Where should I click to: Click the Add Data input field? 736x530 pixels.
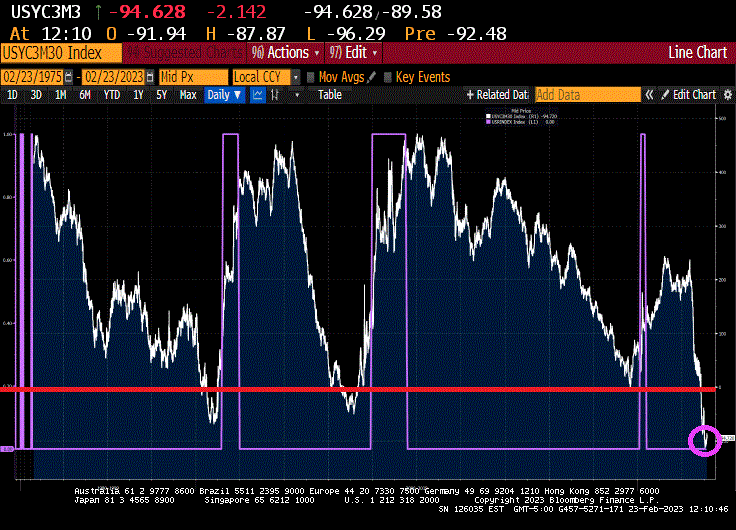pos(587,95)
